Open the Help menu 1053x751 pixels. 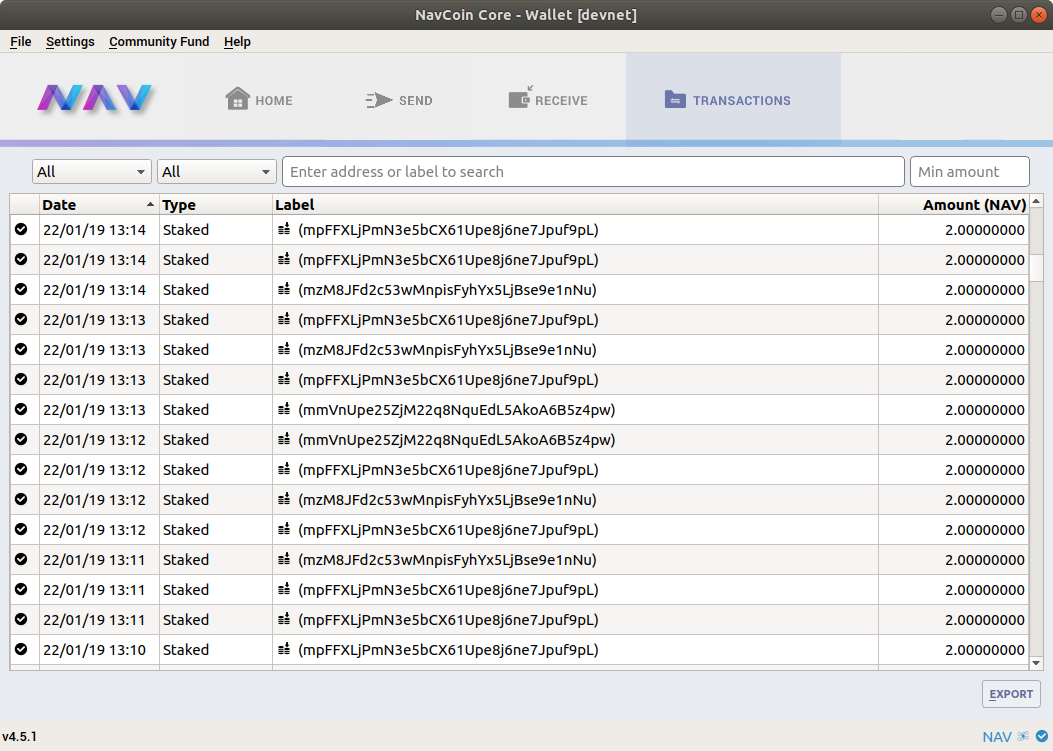[237, 42]
